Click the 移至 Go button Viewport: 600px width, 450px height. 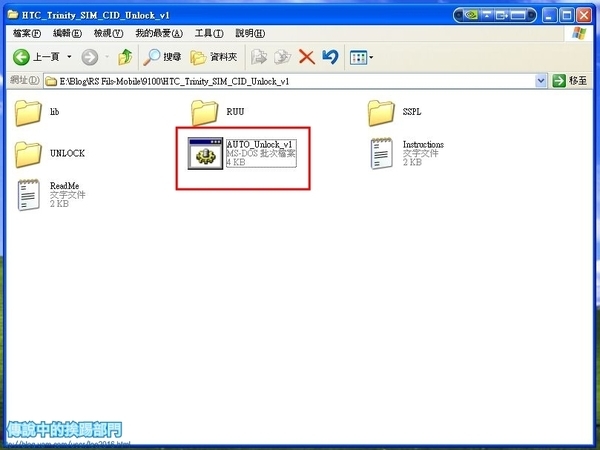click(x=570, y=81)
